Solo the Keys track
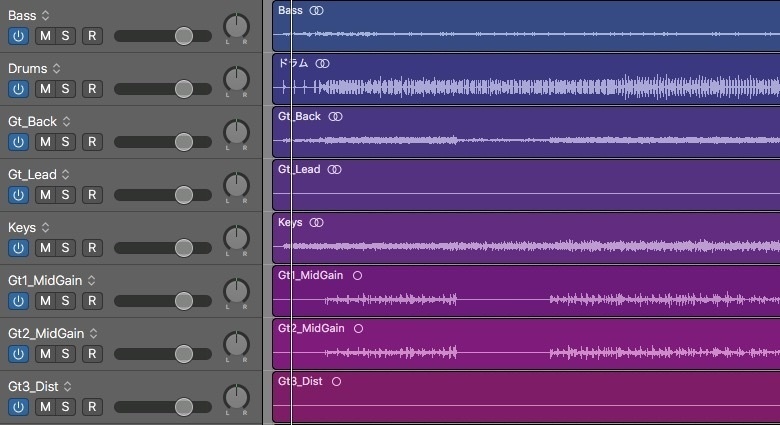This screenshot has height=425, width=780. point(66,248)
